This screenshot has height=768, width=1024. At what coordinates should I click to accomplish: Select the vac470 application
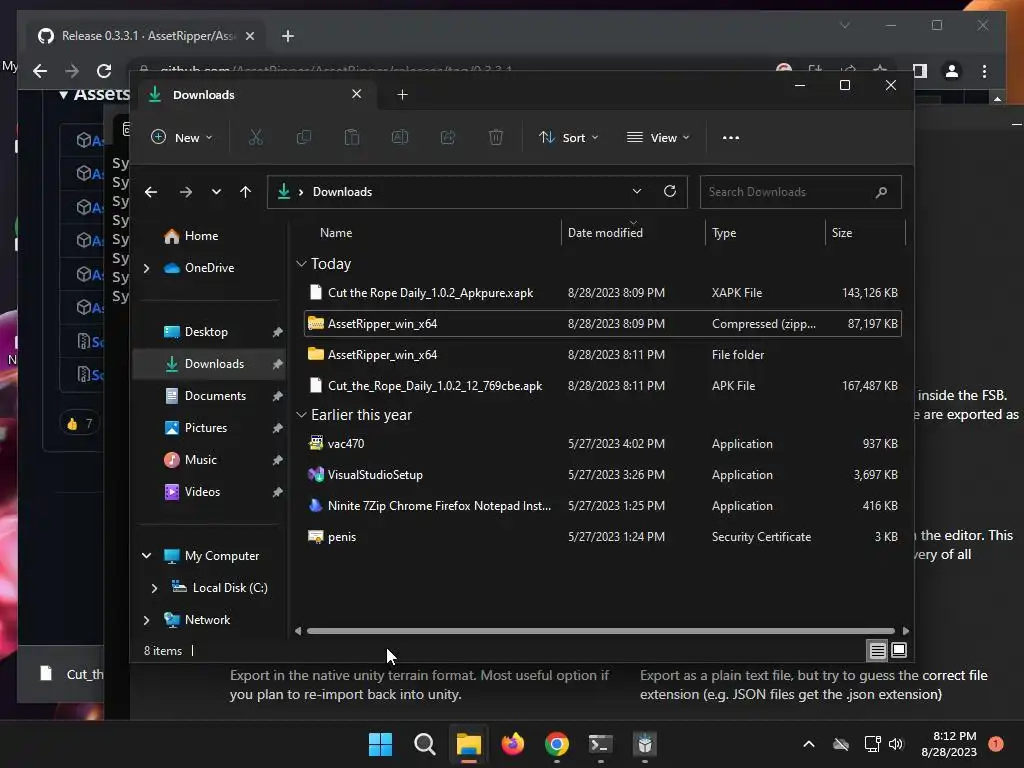click(603, 443)
